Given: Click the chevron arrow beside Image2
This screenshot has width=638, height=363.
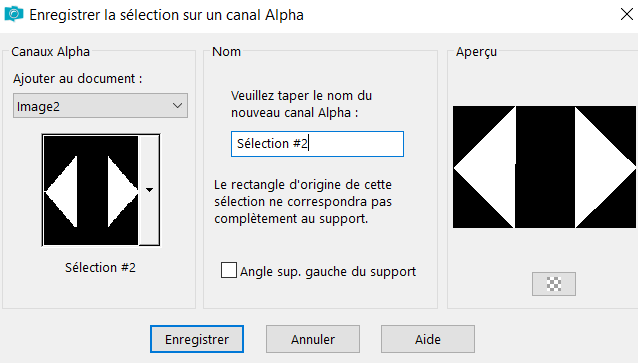Looking at the screenshot, I should [x=177, y=106].
